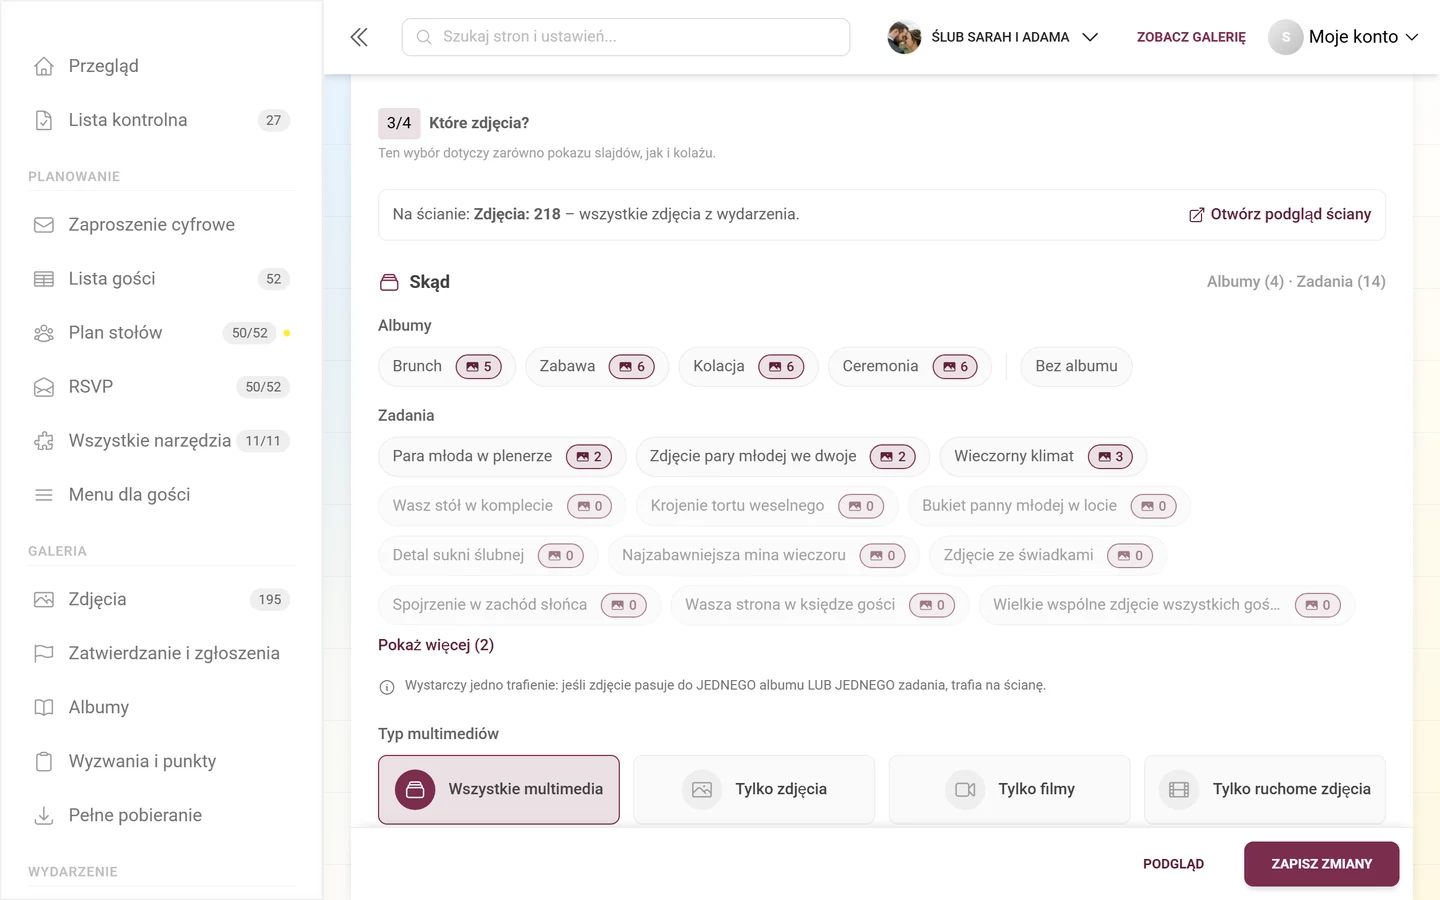Expand Moje konto account menu
1440x900 pixels.
pyautogui.click(x=1344, y=37)
